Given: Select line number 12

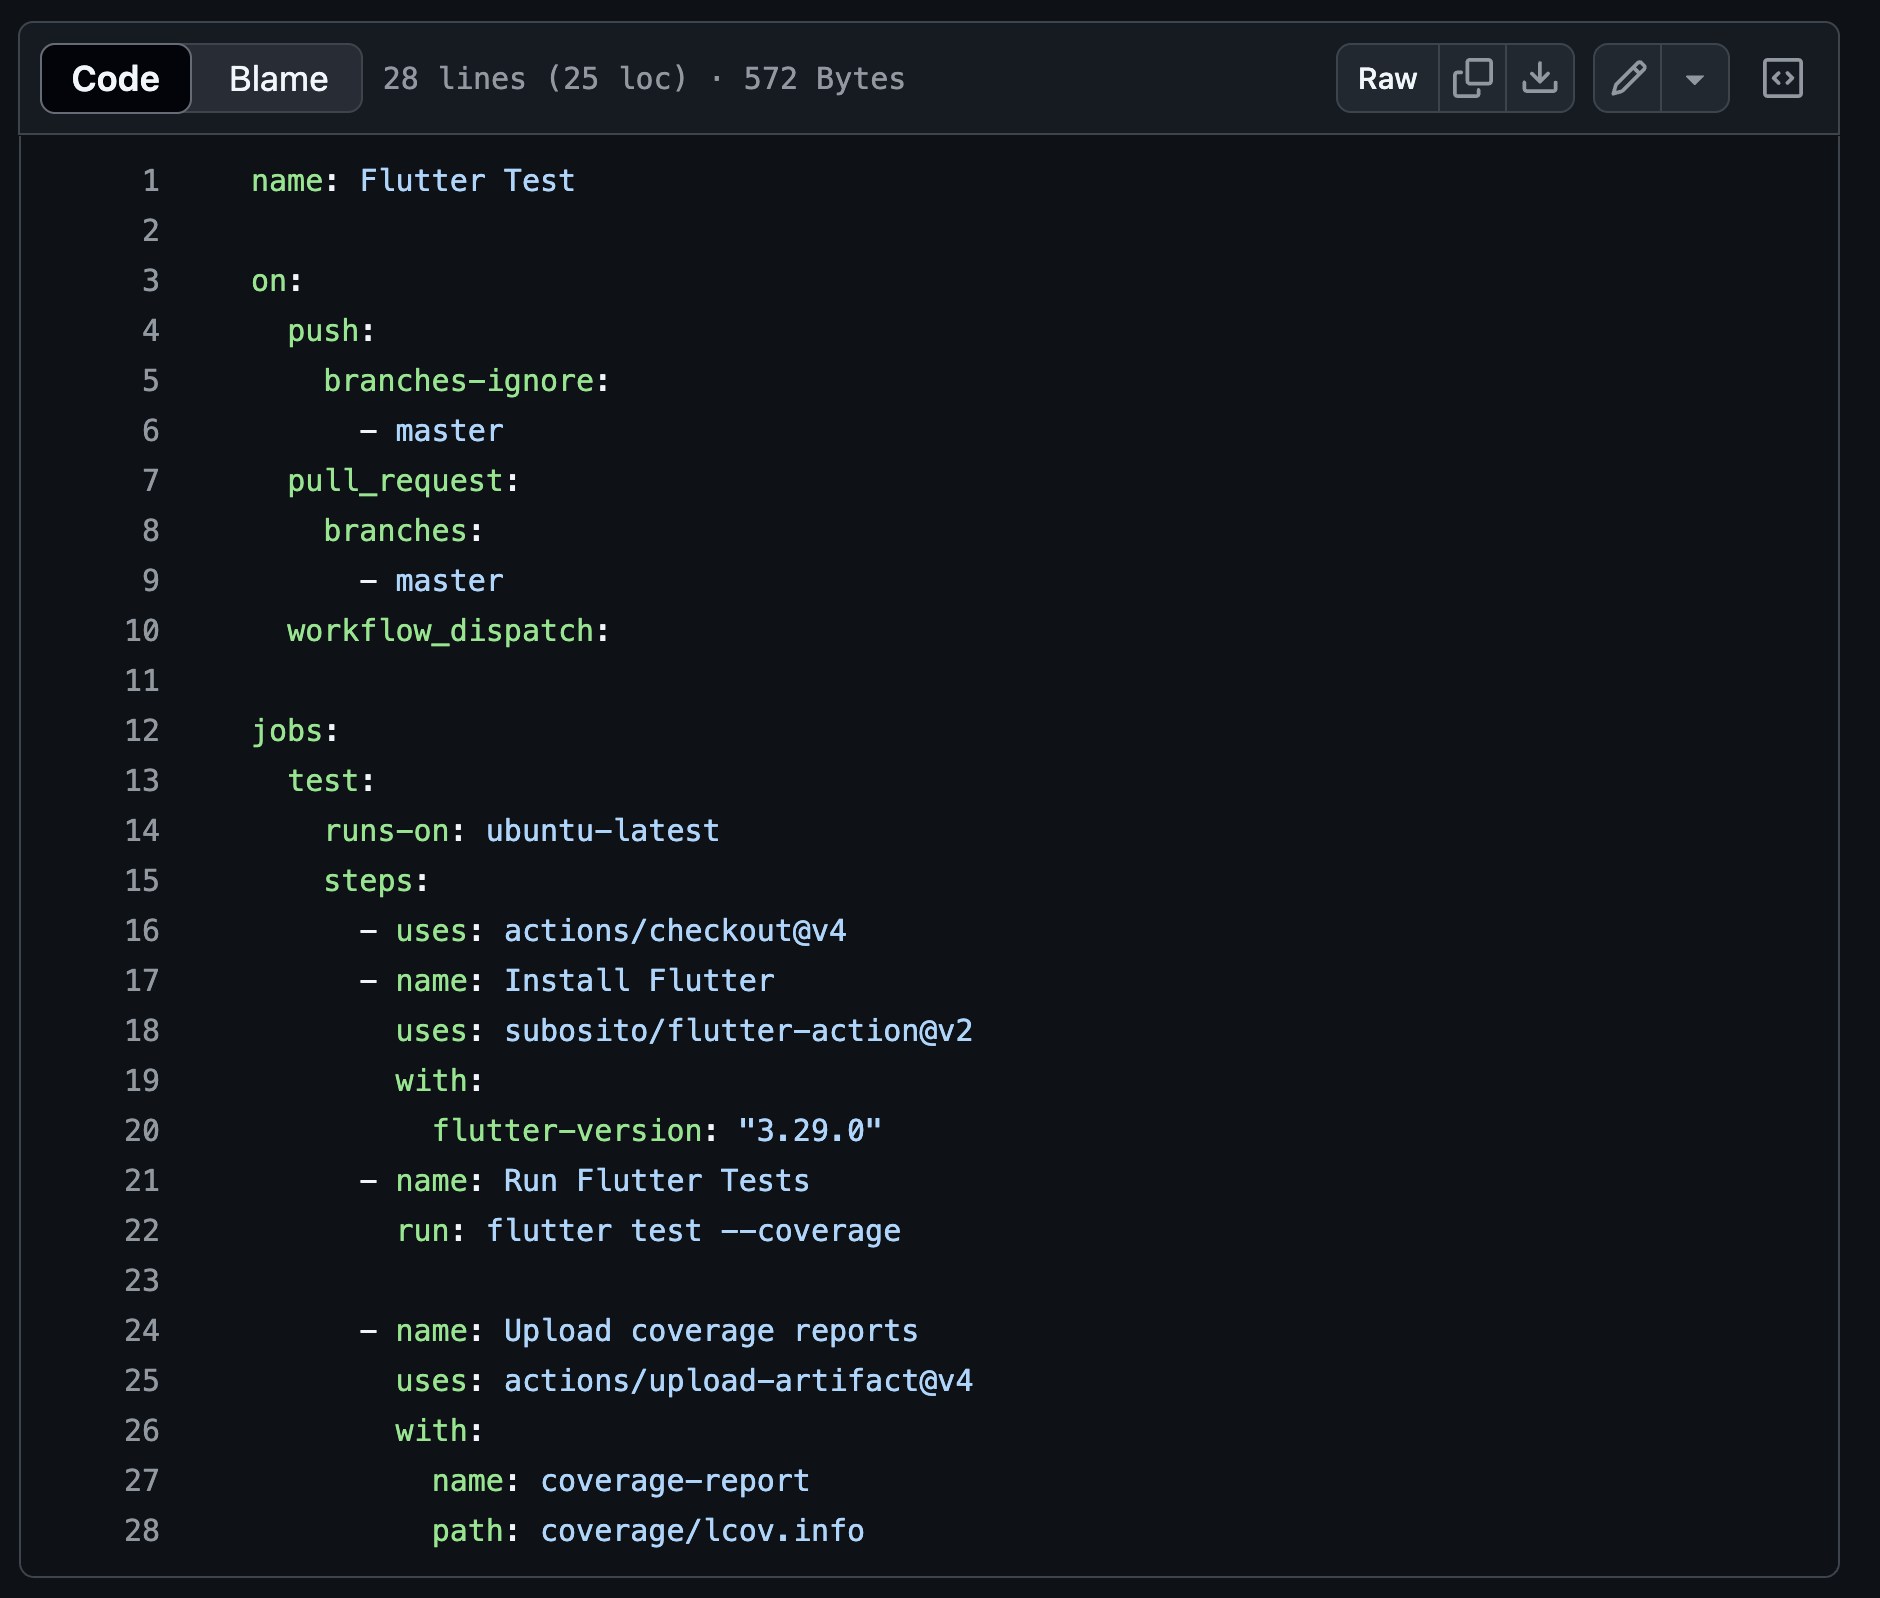Looking at the screenshot, I should [x=142, y=730].
